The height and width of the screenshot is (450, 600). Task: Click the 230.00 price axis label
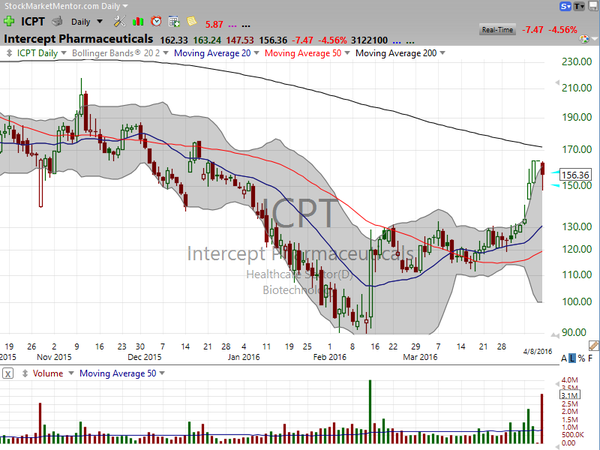point(577,62)
